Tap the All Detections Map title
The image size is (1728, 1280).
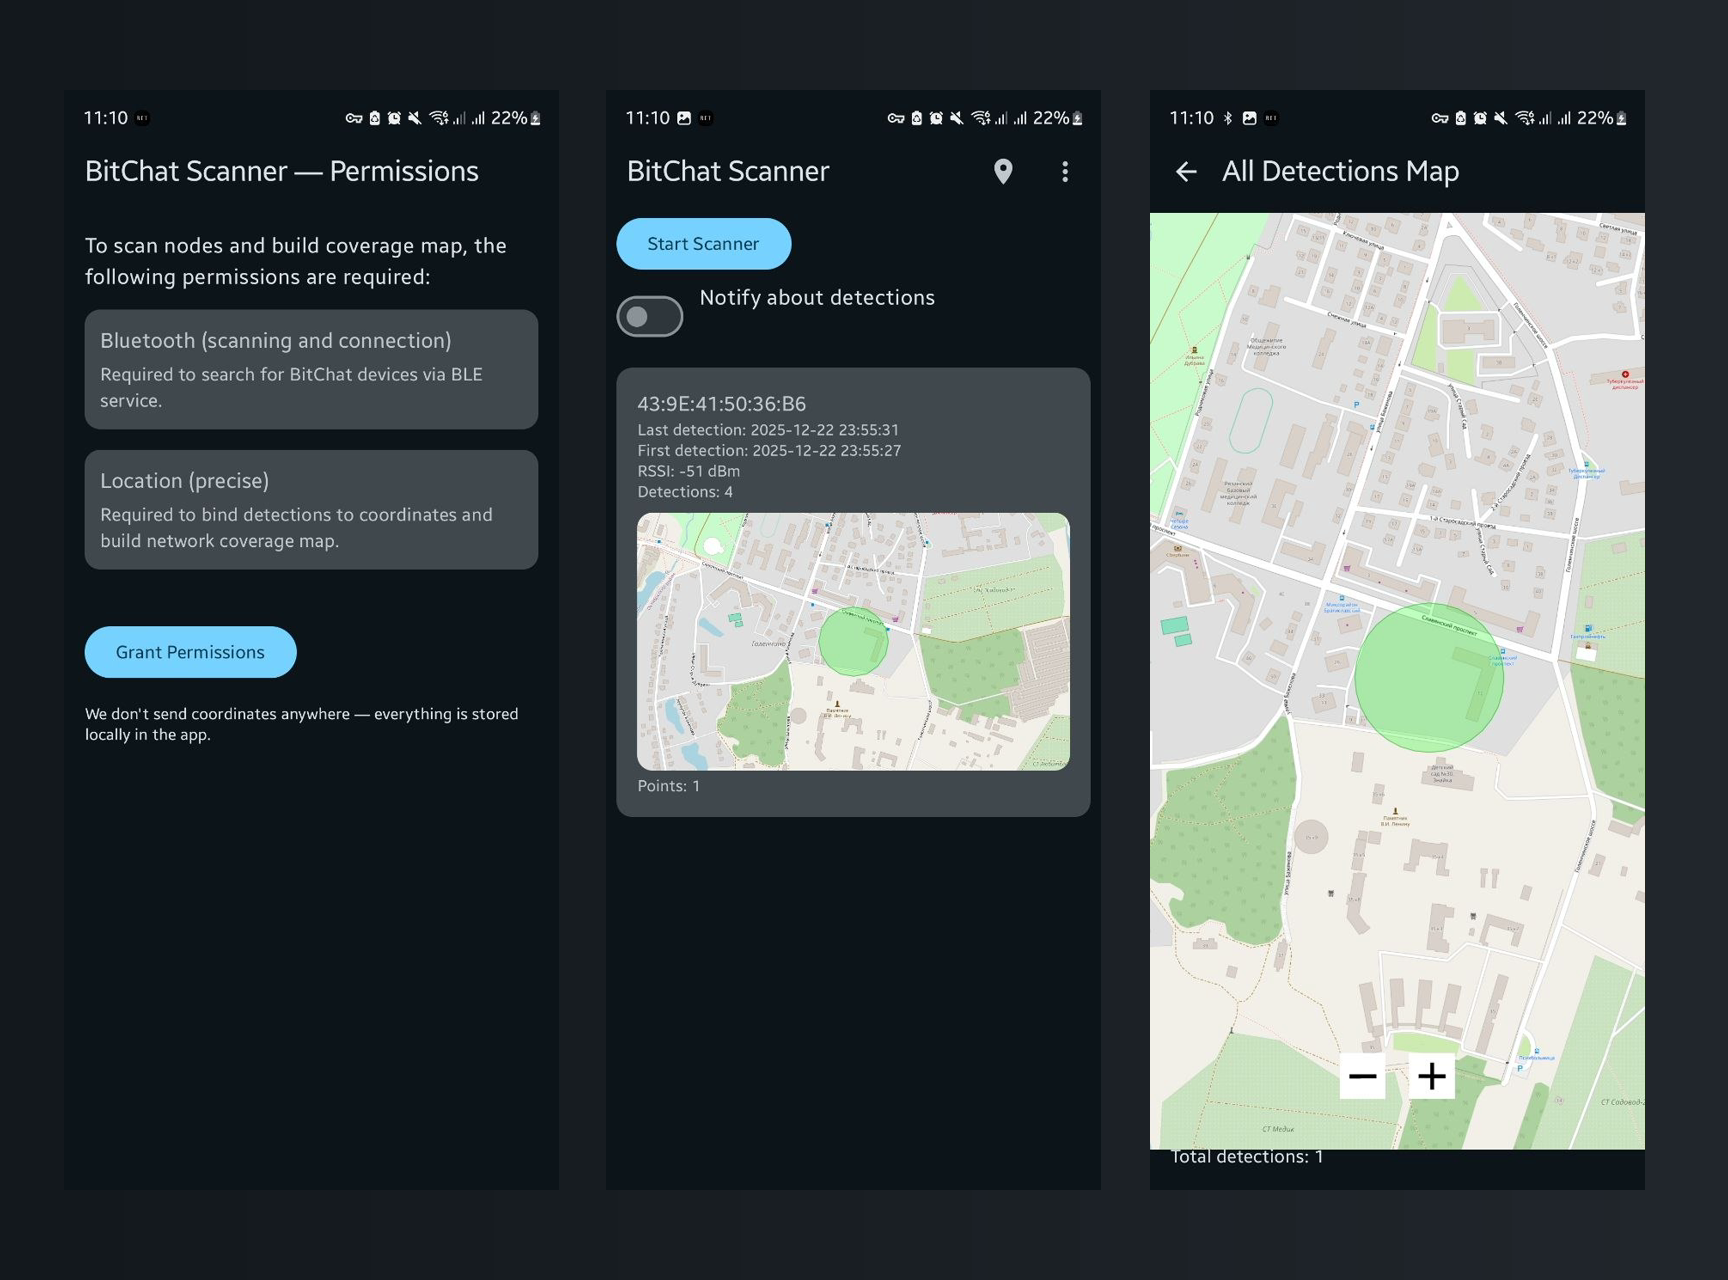pos(1340,172)
